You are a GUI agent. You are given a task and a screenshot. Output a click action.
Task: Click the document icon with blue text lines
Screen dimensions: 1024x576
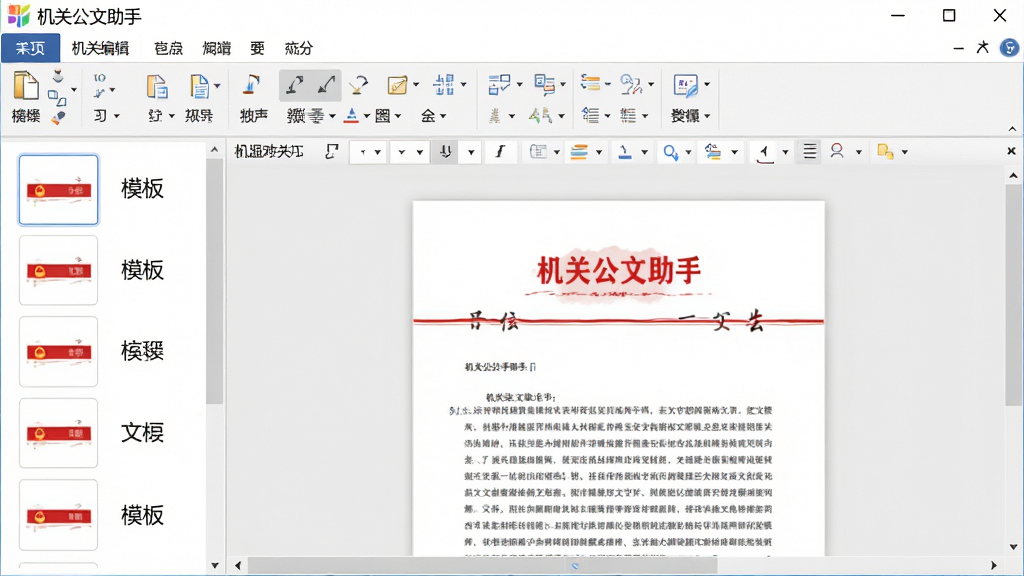(199, 86)
